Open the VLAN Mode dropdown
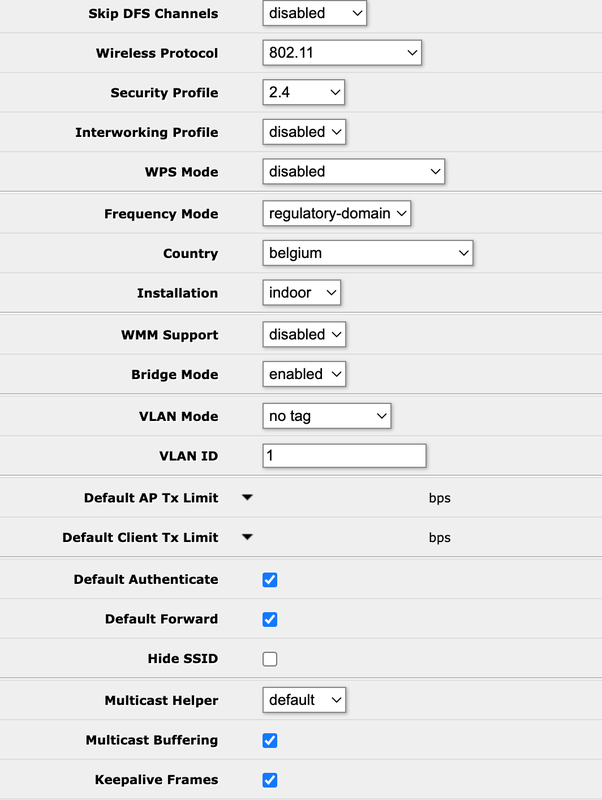Screen dimensions: 602x800 (x=326, y=415)
